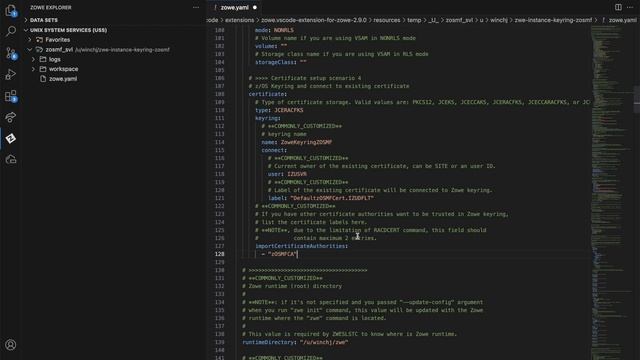Viewport: 640px width, 360px height.
Task: Click the keyring: key line
Action: [x=268, y=118]
